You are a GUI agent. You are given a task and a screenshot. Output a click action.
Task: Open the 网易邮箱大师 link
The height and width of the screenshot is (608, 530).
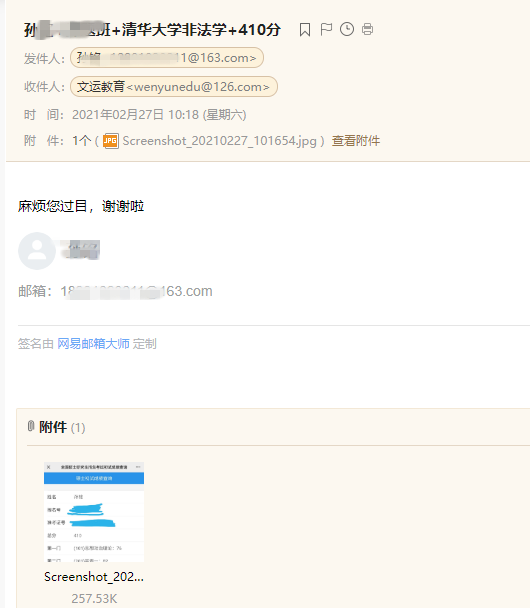coord(93,344)
